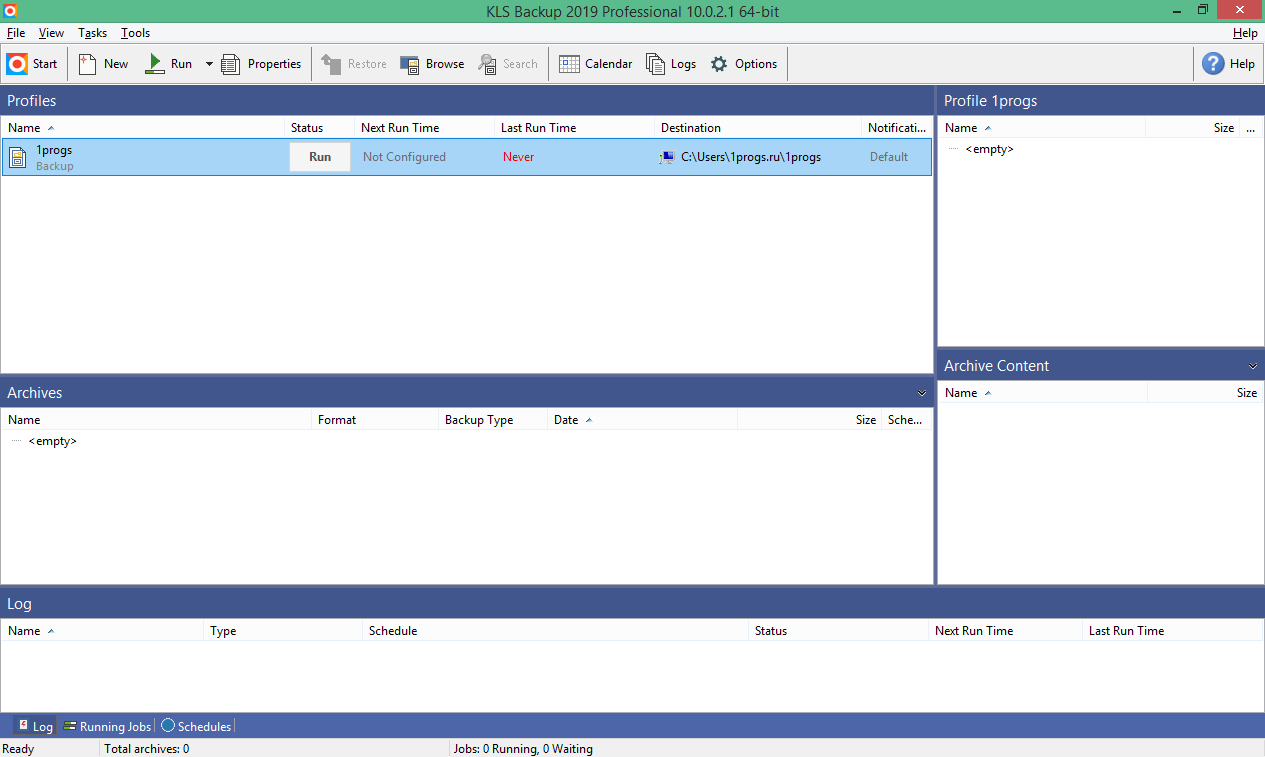Open the Tasks menu
Screen dimensions: 1265x757
pos(92,33)
